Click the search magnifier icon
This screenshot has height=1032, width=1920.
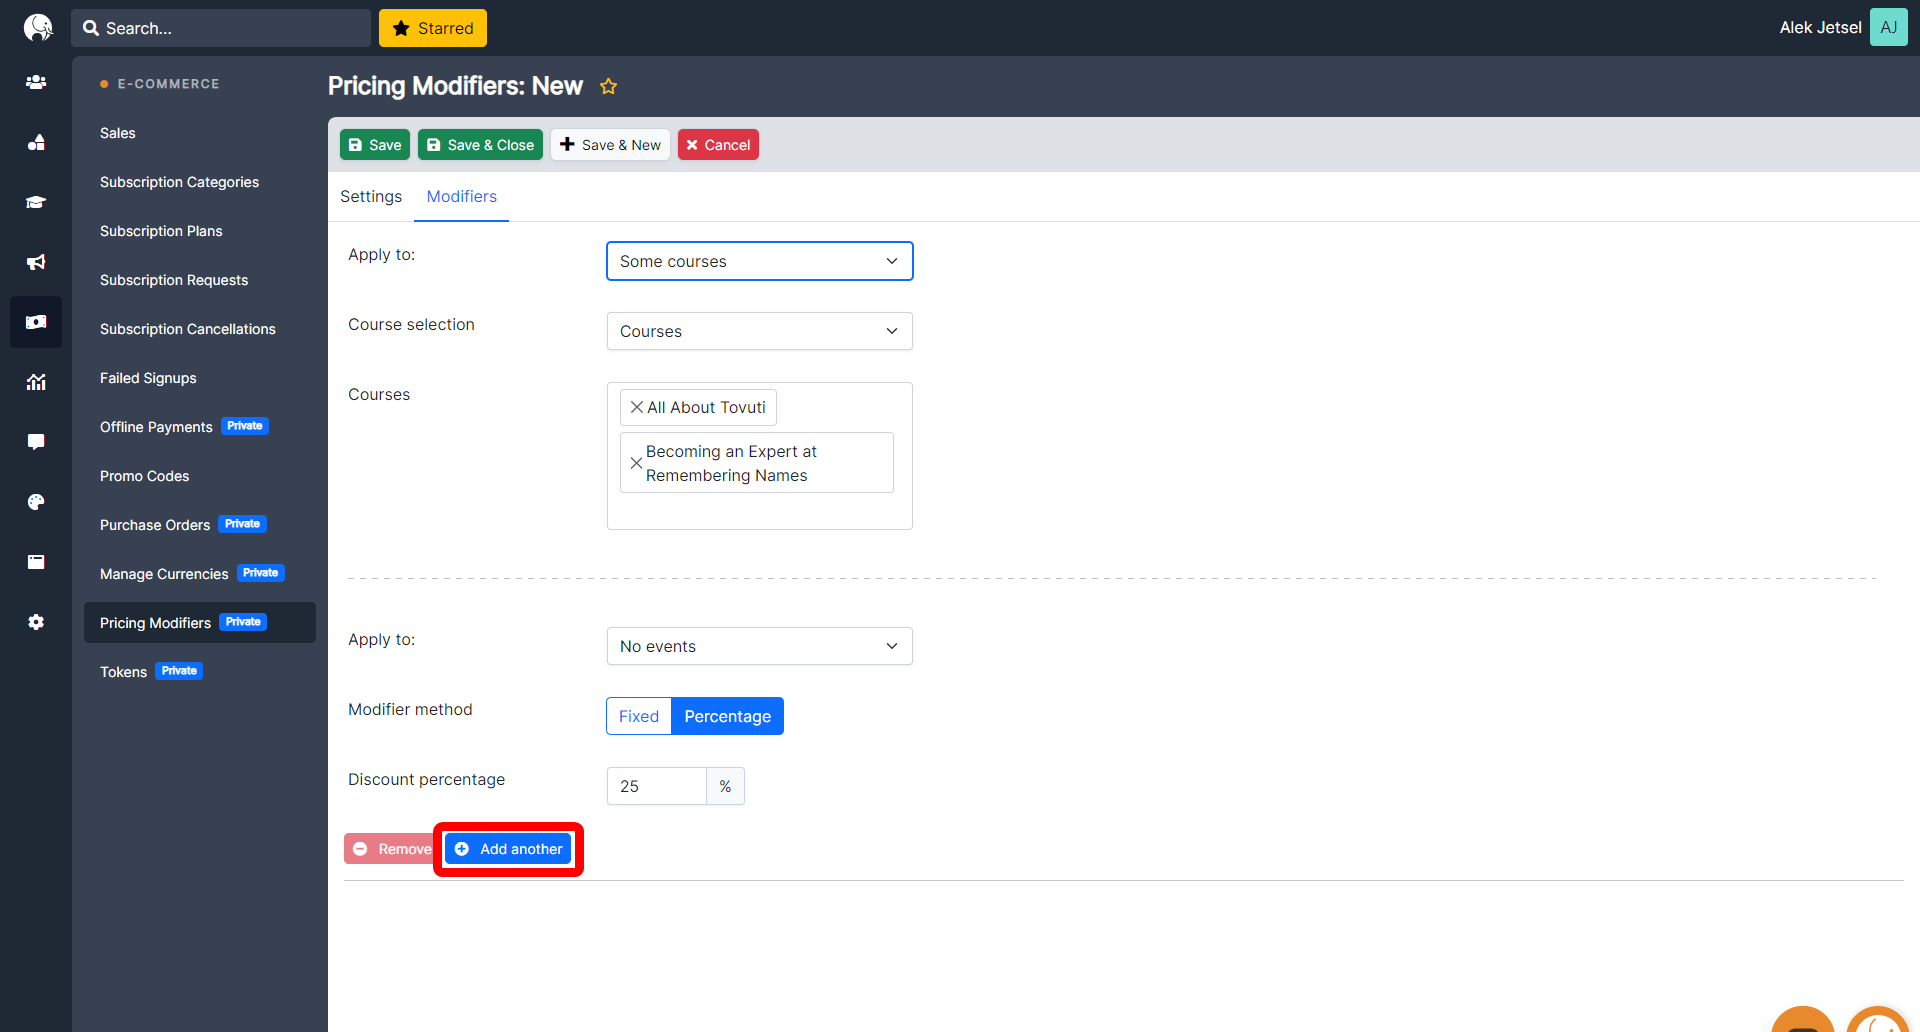click(x=91, y=28)
